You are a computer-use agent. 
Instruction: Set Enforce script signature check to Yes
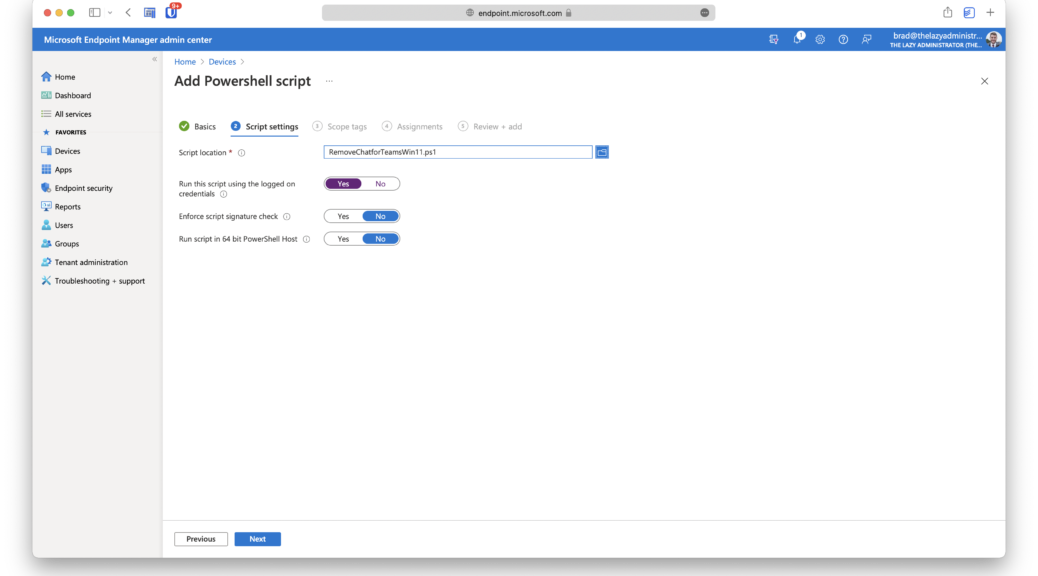(x=343, y=216)
